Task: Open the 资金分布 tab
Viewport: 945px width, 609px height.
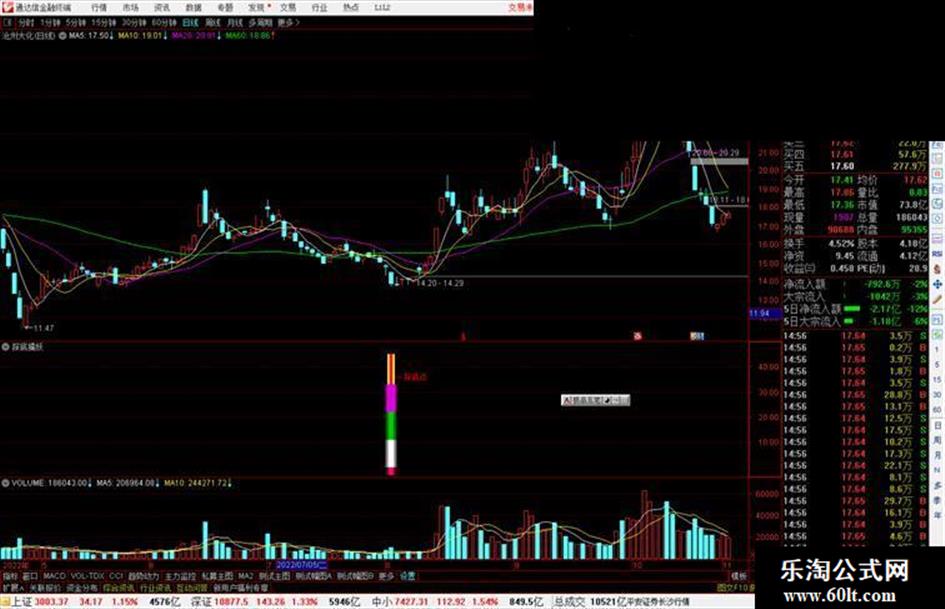Action: (x=82, y=587)
